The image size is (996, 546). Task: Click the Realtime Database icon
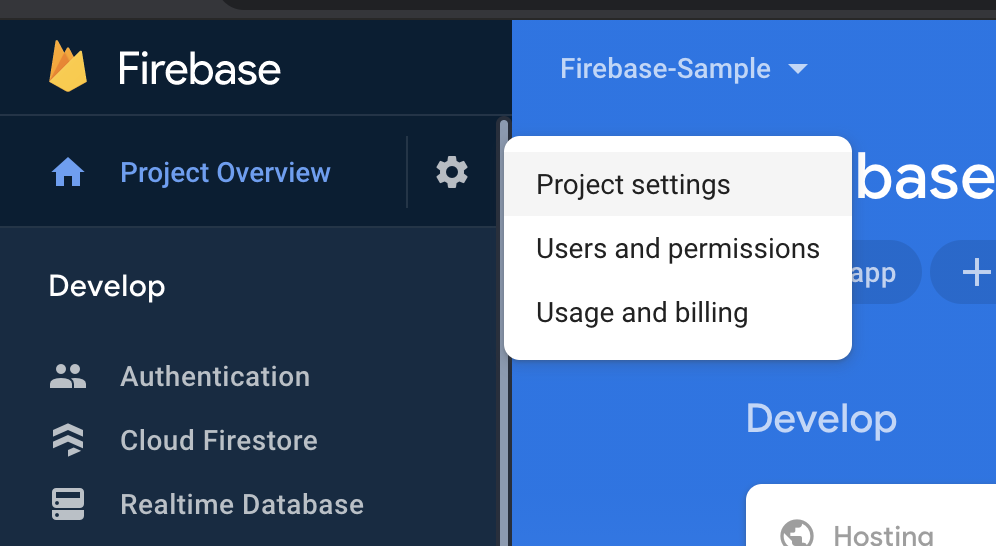(x=68, y=504)
